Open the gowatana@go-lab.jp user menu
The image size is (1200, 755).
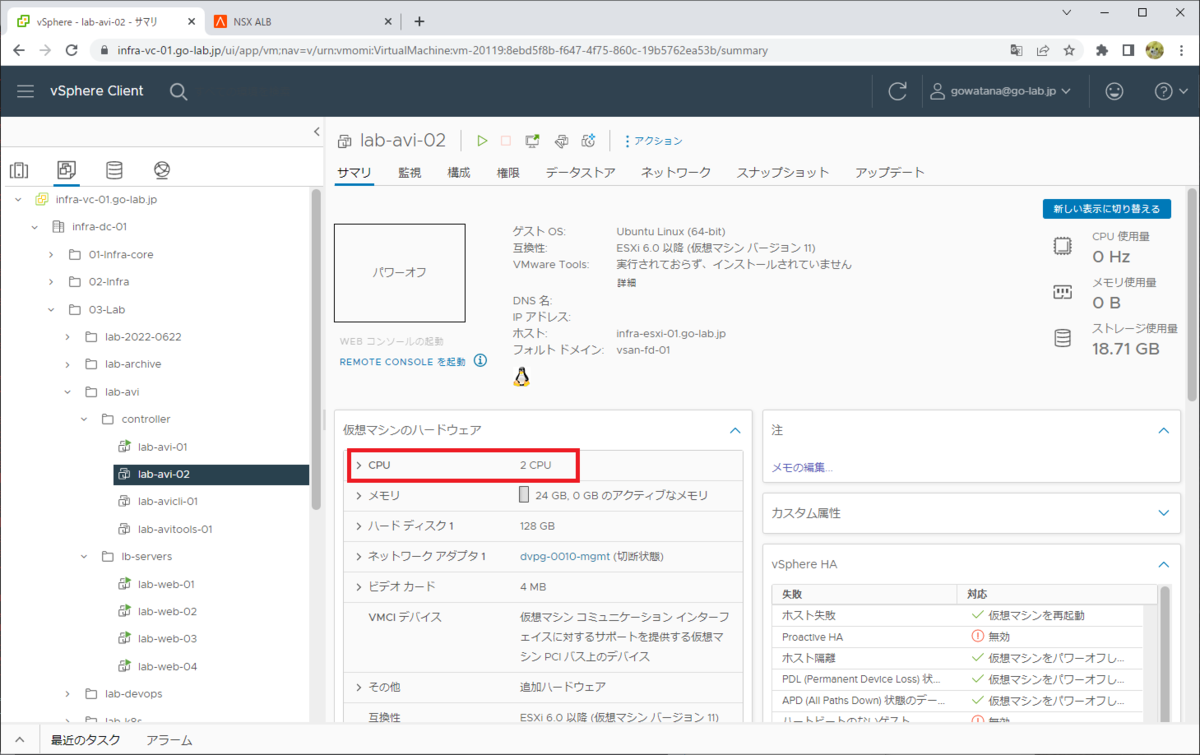tap(1000, 91)
